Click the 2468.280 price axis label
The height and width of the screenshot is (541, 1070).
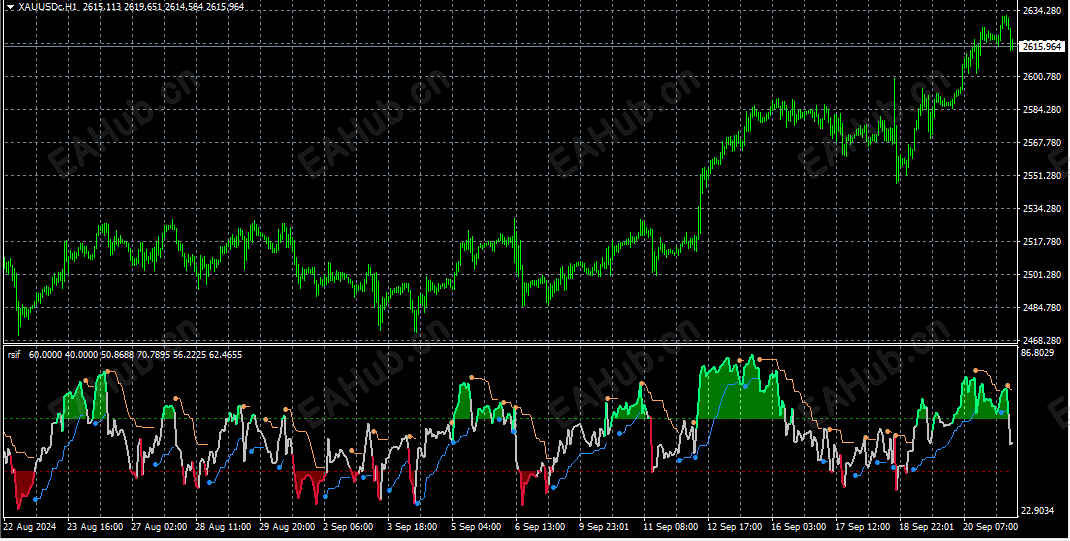click(1042, 340)
